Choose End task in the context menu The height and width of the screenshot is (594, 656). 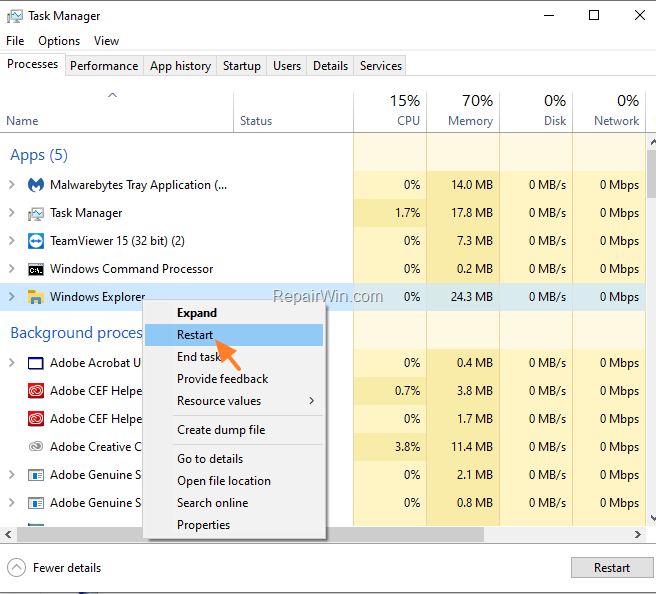coord(234,357)
